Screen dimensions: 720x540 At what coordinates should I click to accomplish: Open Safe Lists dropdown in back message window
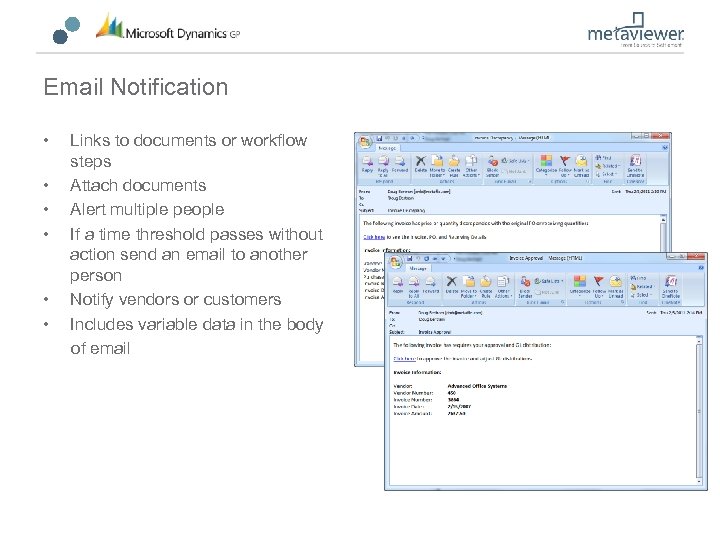[516, 161]
